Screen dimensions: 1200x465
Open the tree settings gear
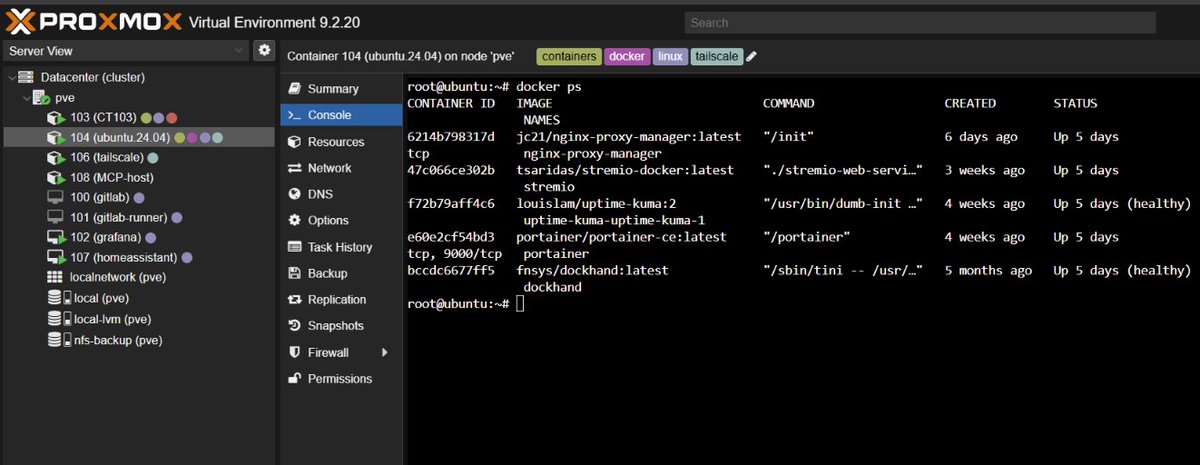(x=264, y=50)
